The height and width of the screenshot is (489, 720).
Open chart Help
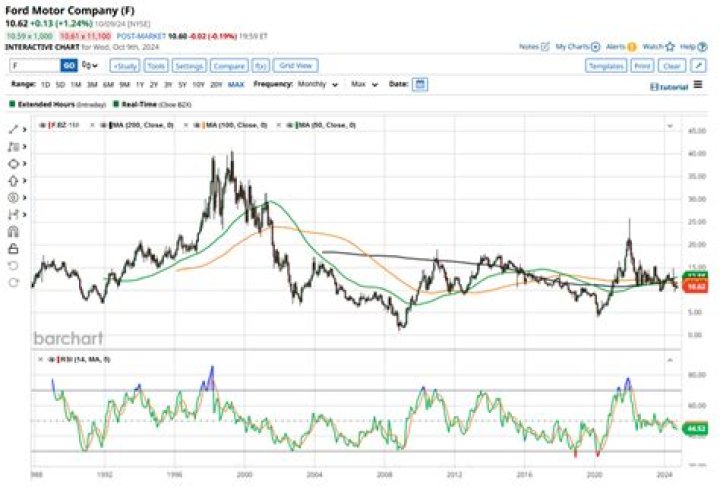(693, 46)
